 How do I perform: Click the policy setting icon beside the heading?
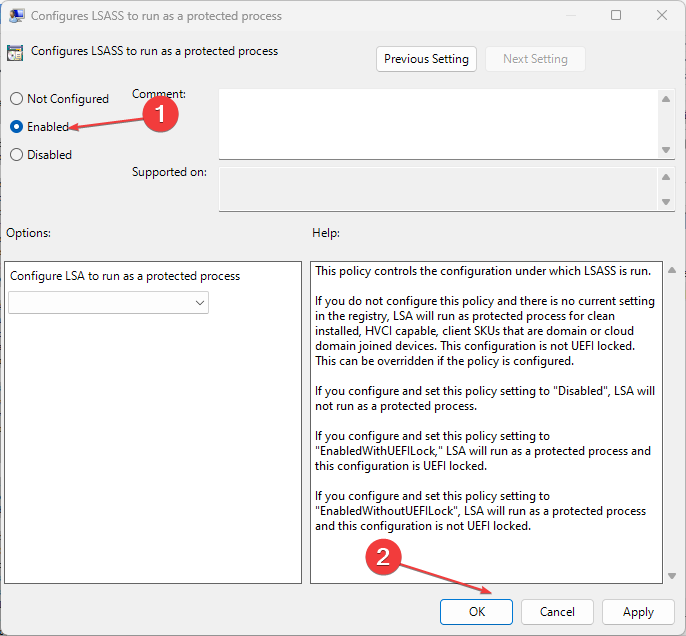pyautogui.click(x=15, y=53)
